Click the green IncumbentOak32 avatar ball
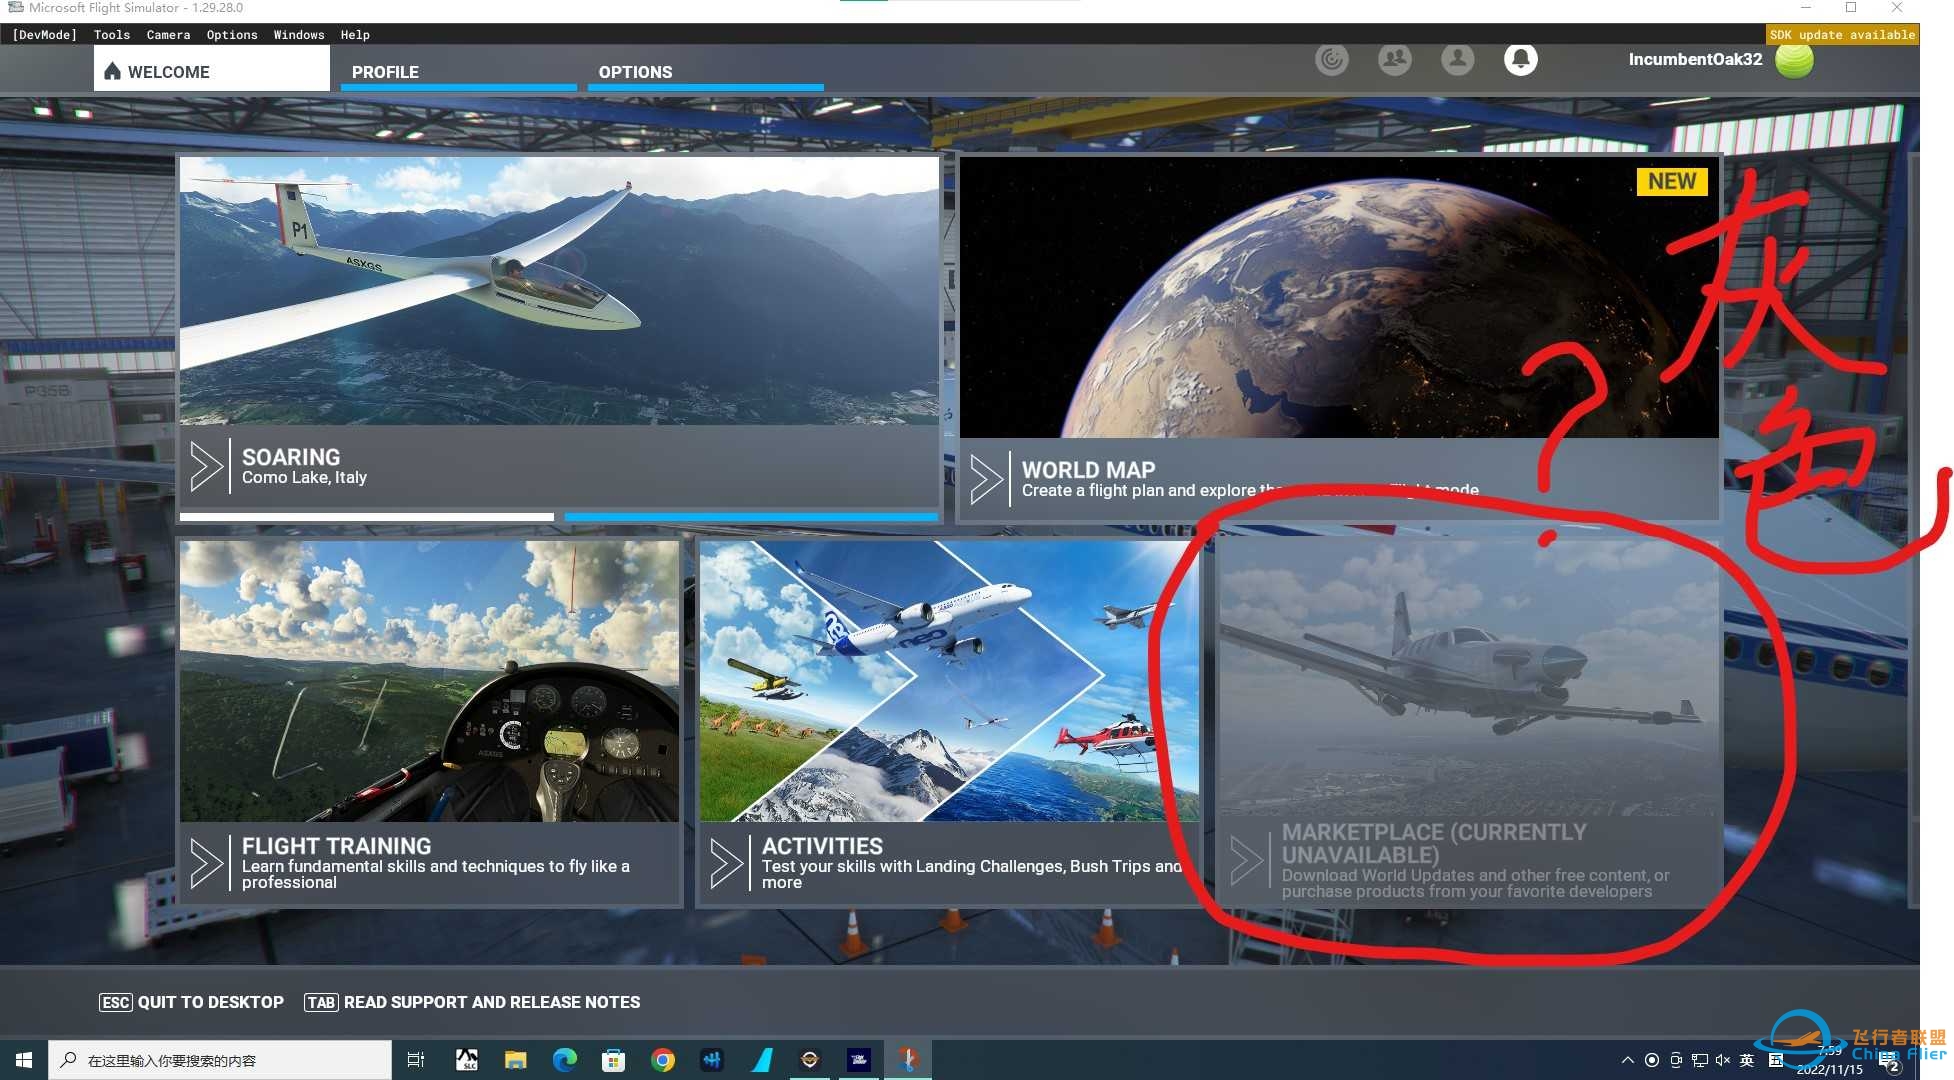The height and width of the screenshot is (1080, 1954). click(x=1794, y=60)
